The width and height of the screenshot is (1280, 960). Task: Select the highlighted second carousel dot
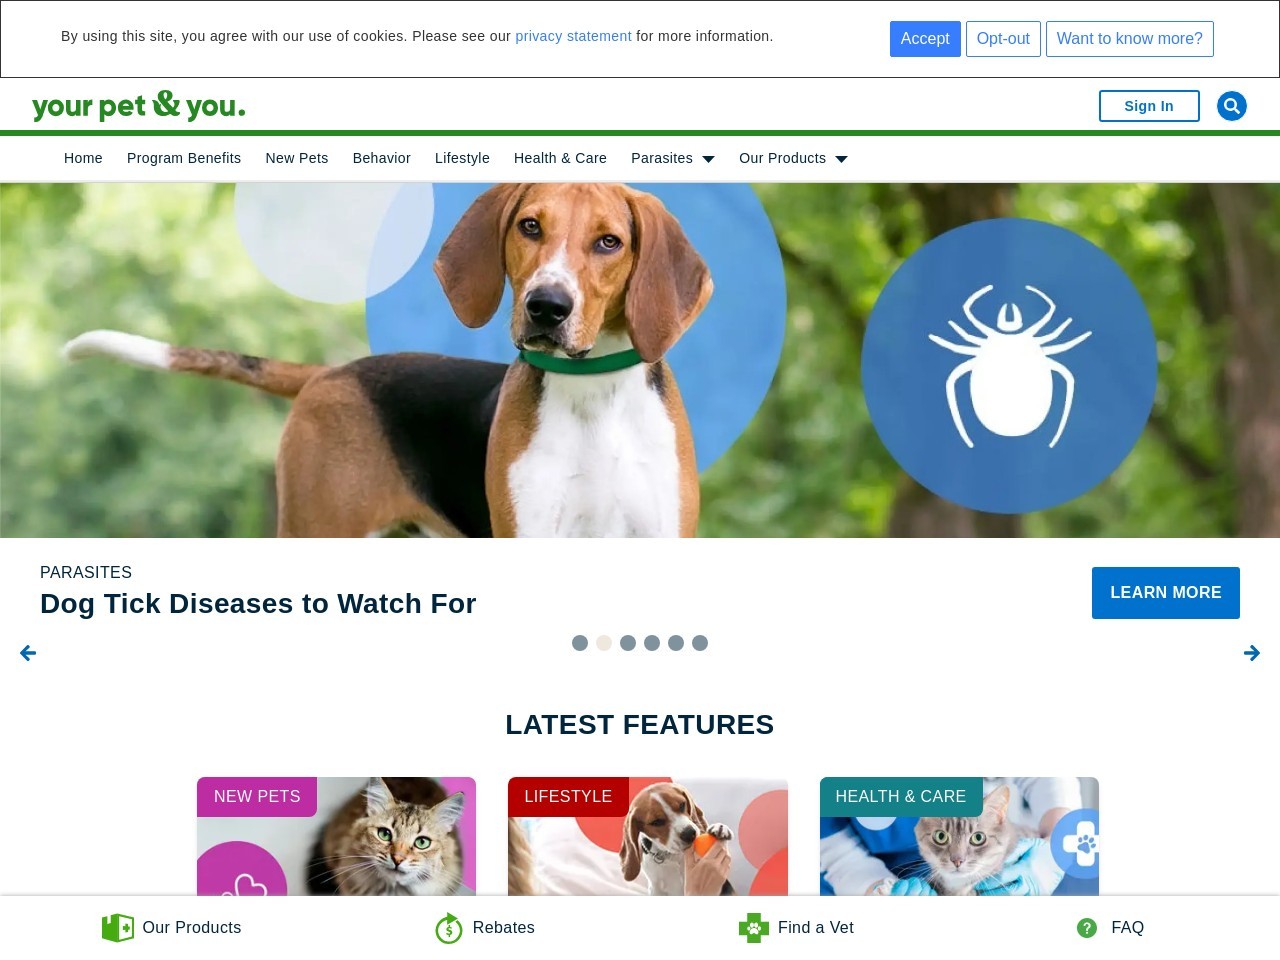point(604,643)
